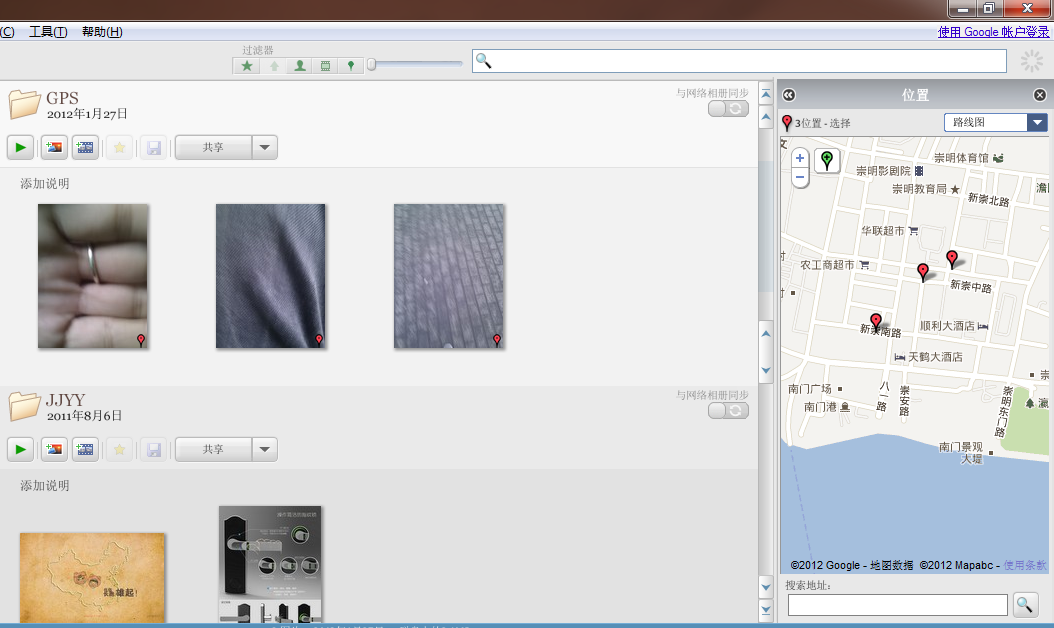Play slideshow for the JJYY folder
Screen dimensions: 1054x628
coord(21,449)
